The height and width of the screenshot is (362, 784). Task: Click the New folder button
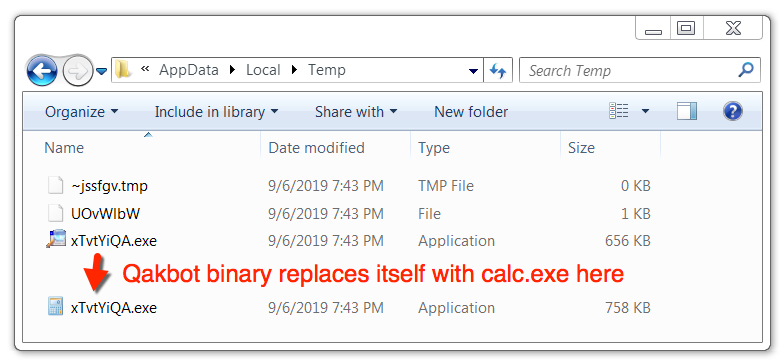[x=471, y=112]
